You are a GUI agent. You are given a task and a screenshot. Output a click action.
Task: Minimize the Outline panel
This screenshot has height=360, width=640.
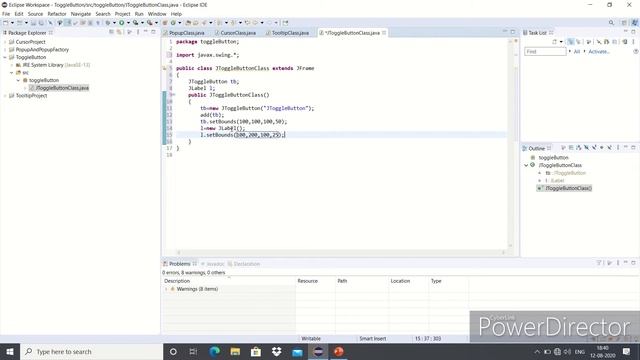[626, 147]
